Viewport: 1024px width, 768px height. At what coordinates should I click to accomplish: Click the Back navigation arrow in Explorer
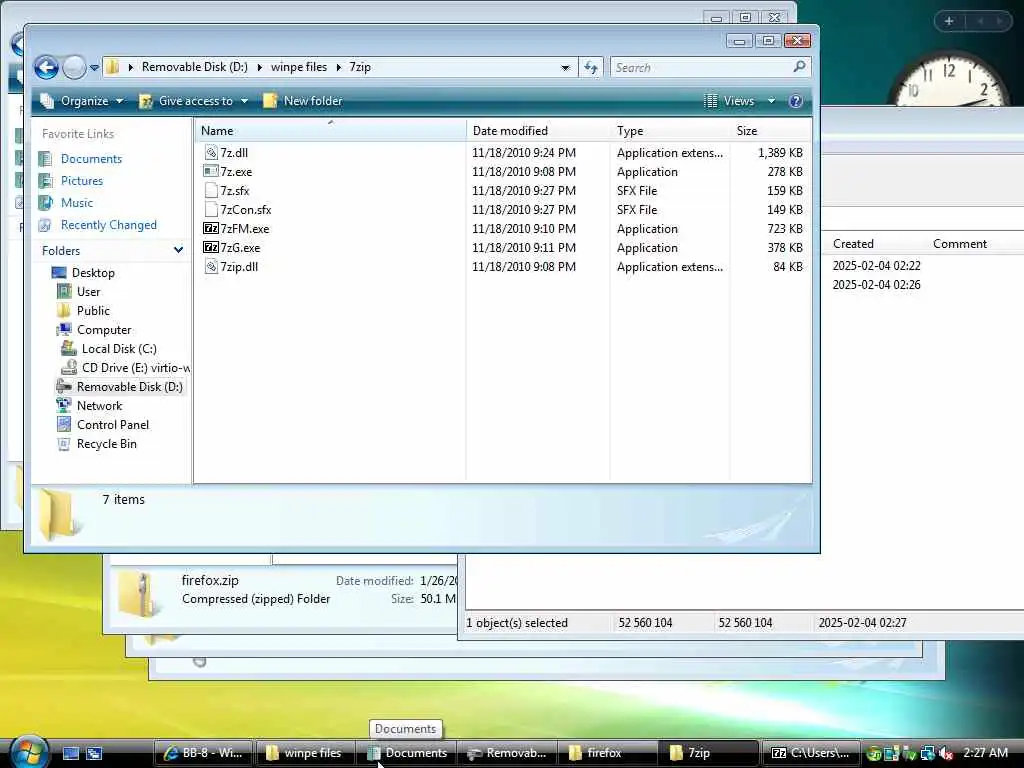pos(46,67)
